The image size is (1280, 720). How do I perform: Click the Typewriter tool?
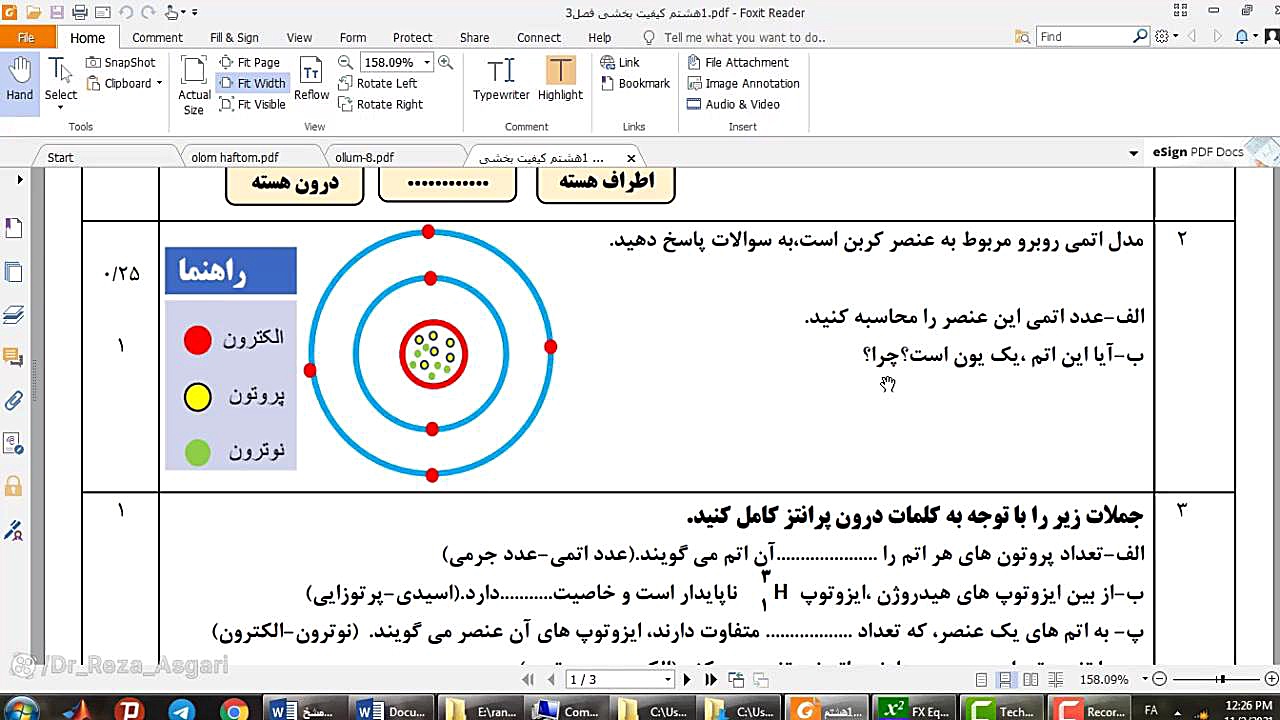click(500, 80)
